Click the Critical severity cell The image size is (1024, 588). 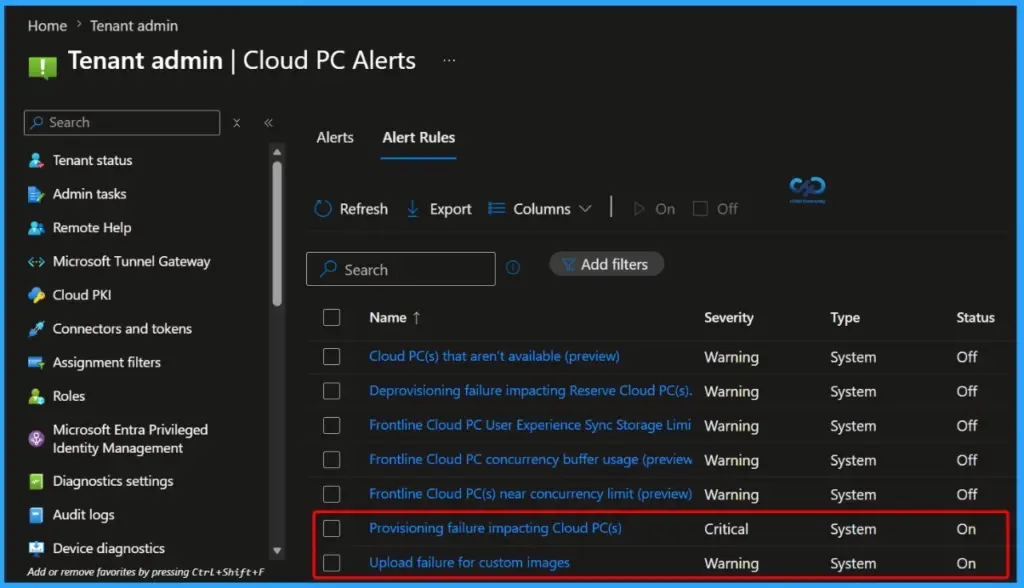[x=726, y=529]
